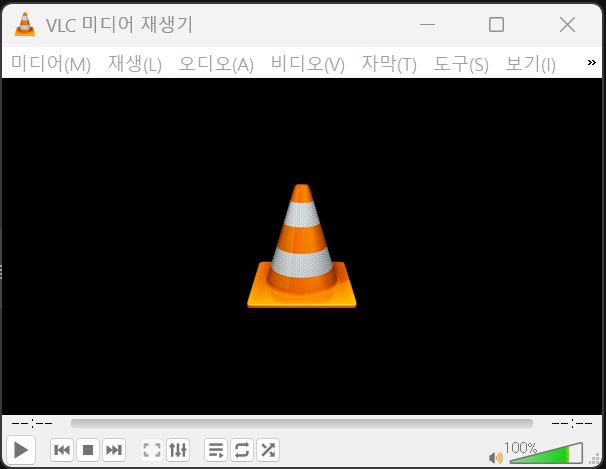Image resolution: width=606 pixels, height=469 pixels.
Task: Stop playback with the Stop button
Action: point(88,450)
